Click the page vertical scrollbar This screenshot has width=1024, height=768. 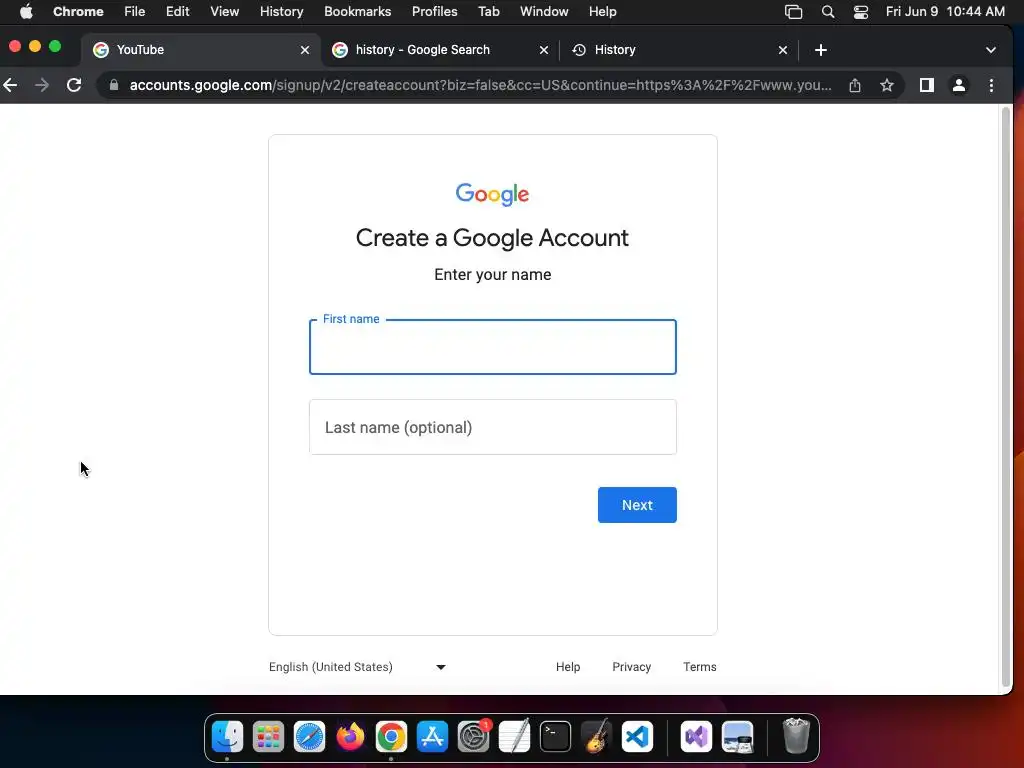pos(1006,397)
